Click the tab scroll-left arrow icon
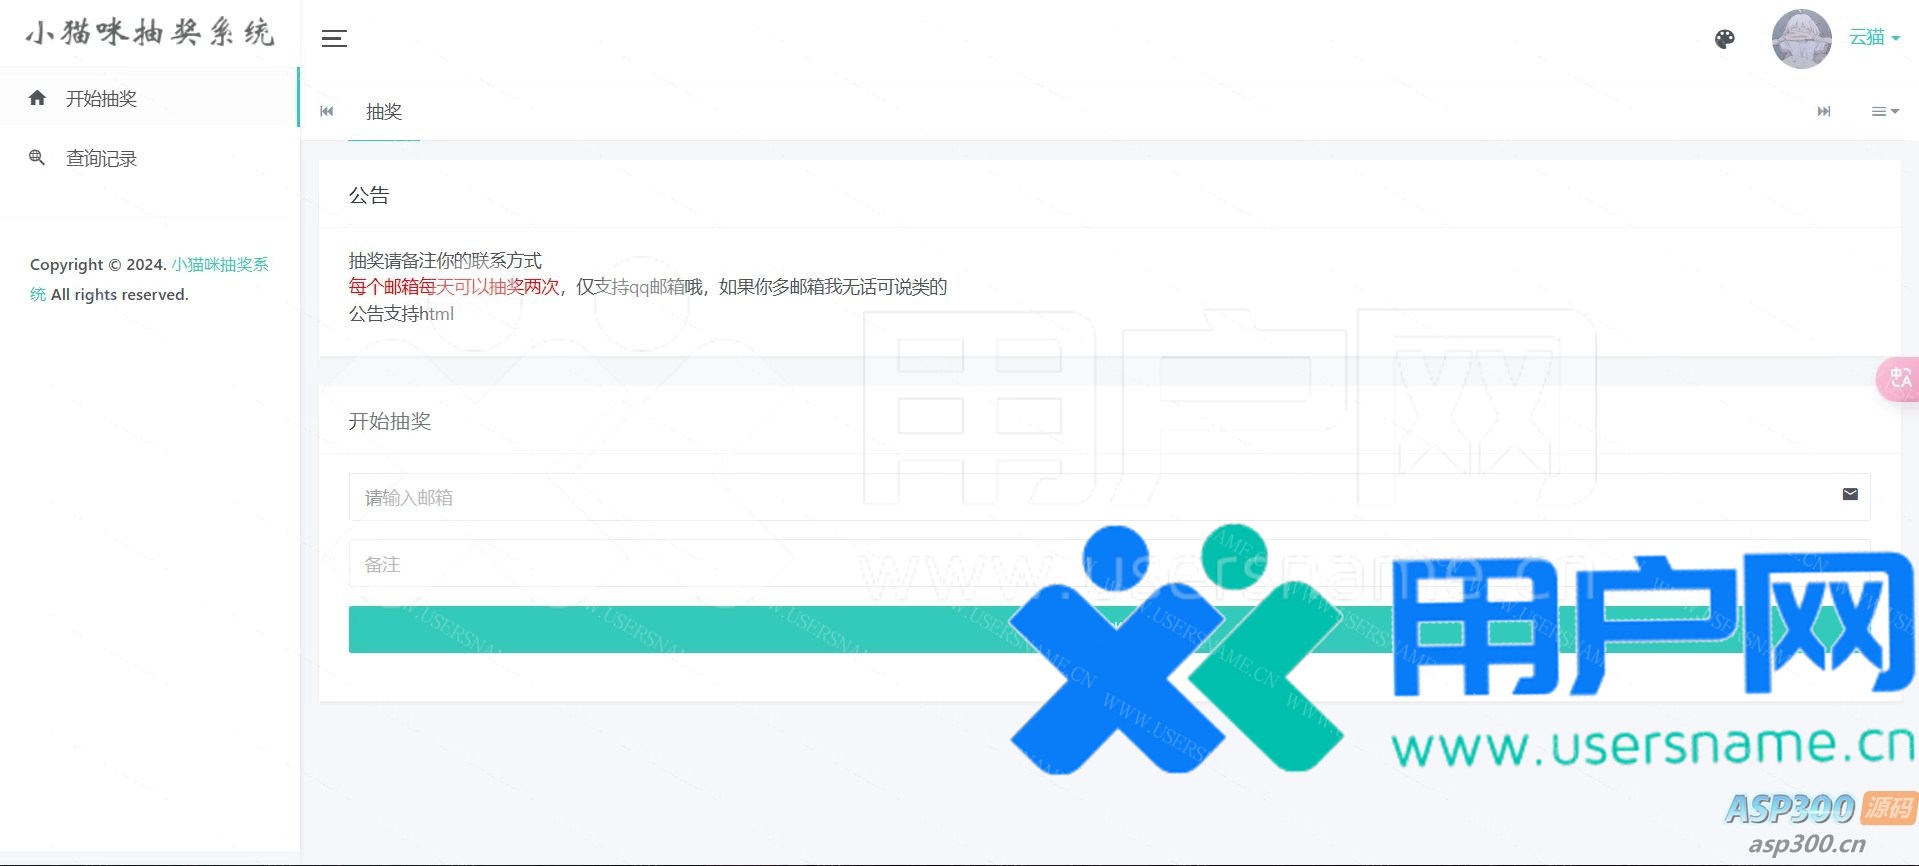 (x=327, y=111)
